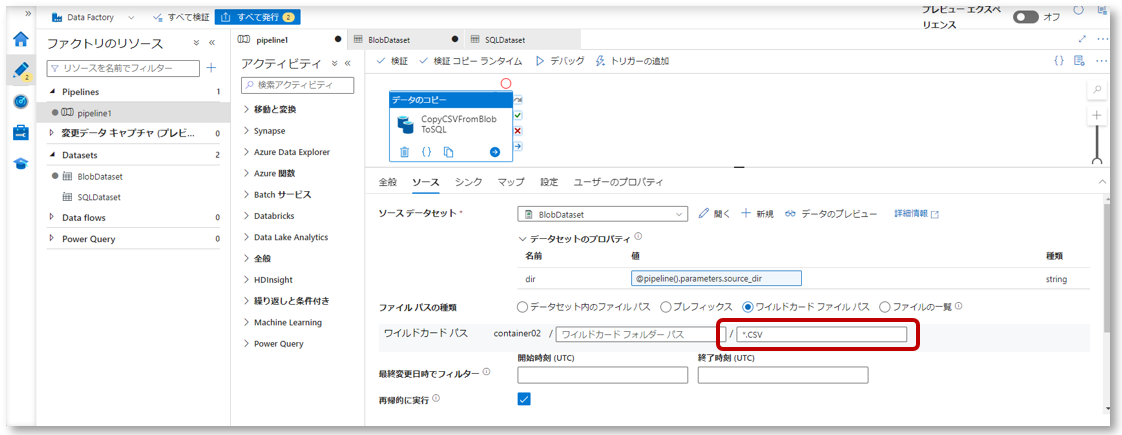Toggle the preview experience switch
Screen dimensions: 1122x435
pyautogui.click(x=1025, y=17)
